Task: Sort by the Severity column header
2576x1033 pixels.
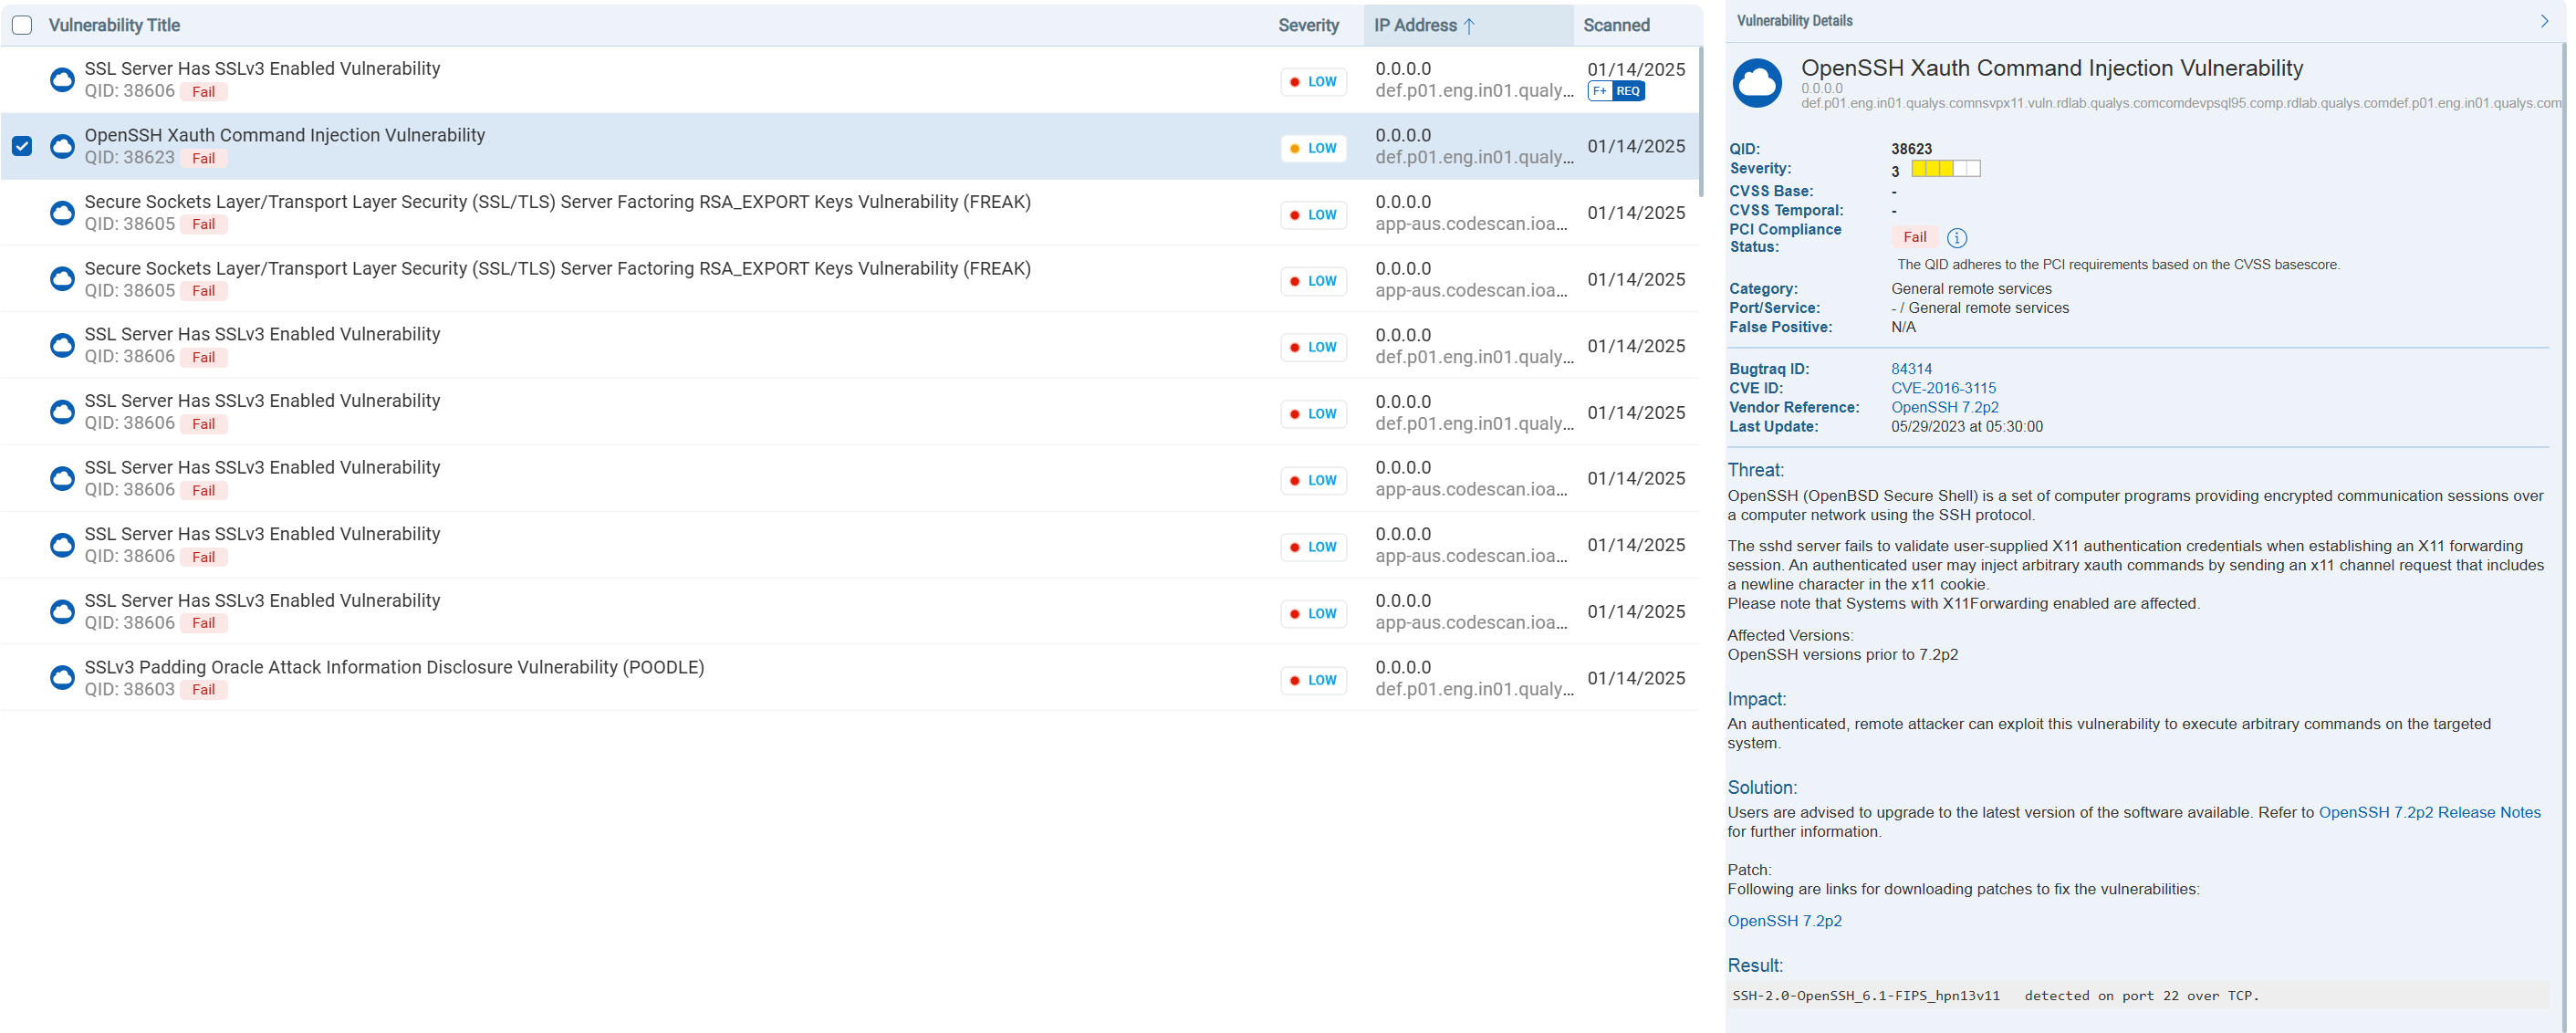Action: [x=1308, y=25]
